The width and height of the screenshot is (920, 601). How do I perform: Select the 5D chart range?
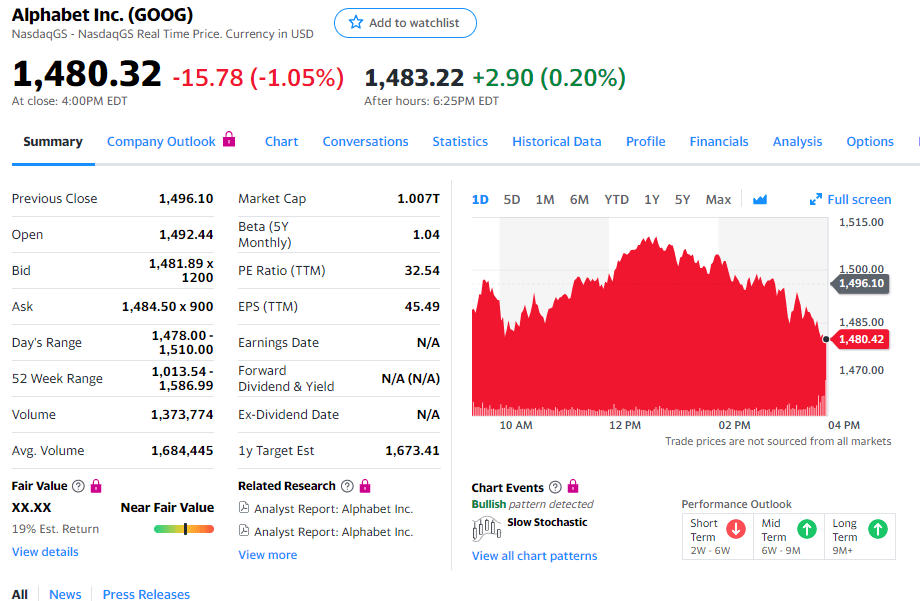tap(512, 200)
